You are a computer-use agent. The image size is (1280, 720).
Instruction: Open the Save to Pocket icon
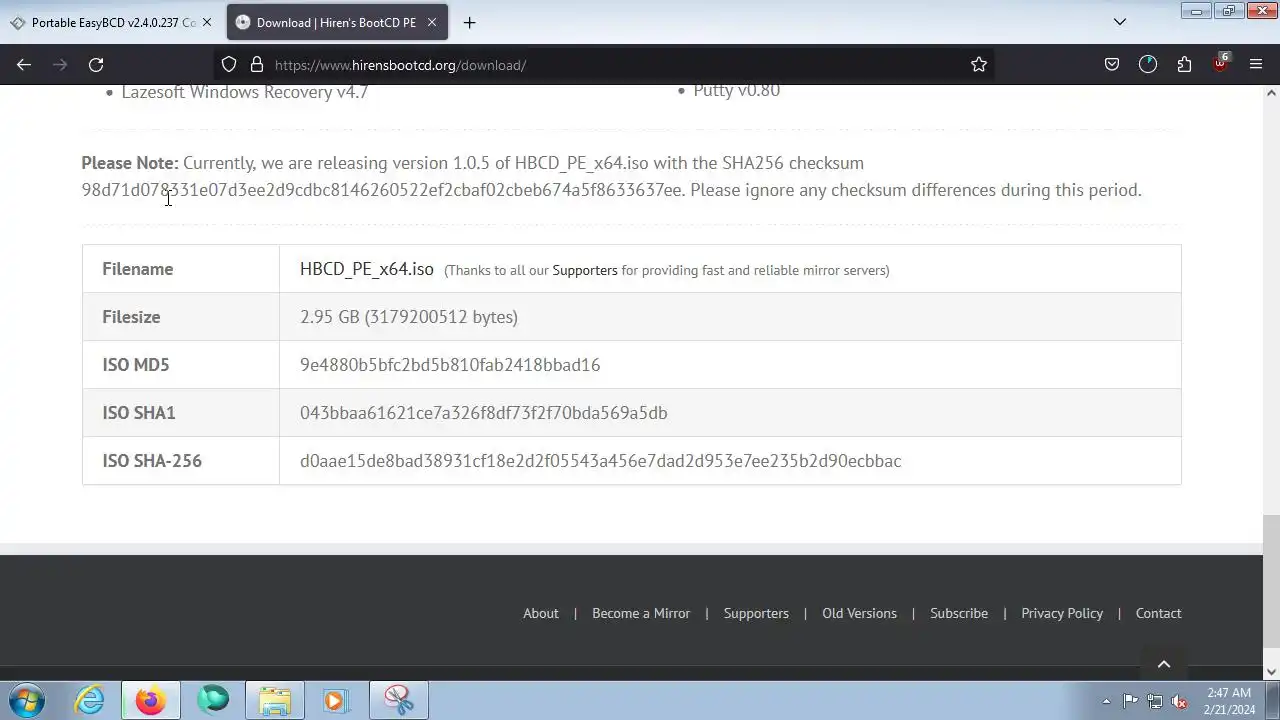1112,65
